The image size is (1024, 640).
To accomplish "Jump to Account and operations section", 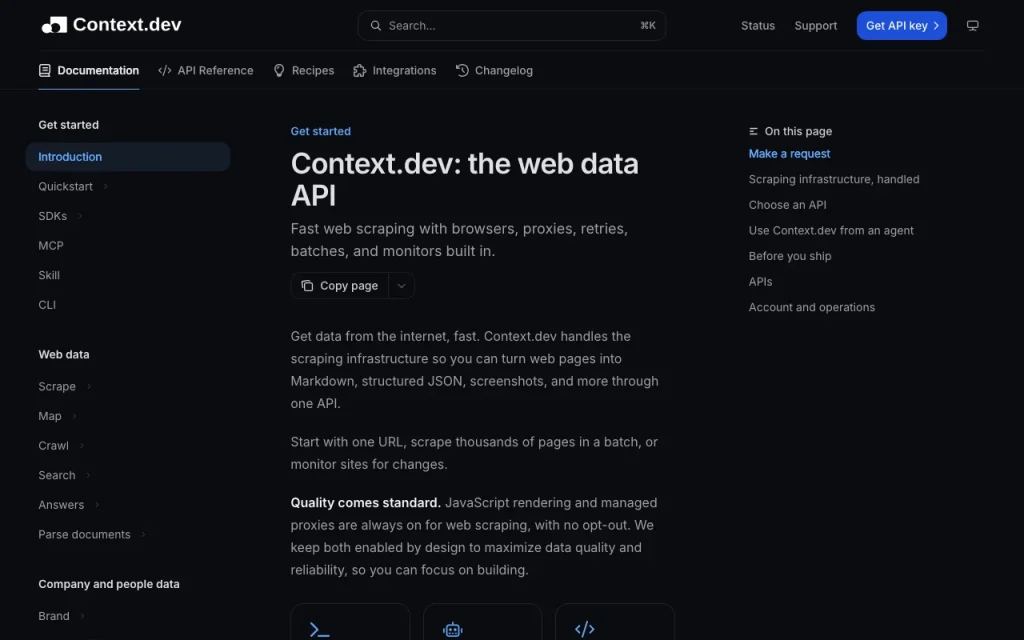I will click(811, 307).
